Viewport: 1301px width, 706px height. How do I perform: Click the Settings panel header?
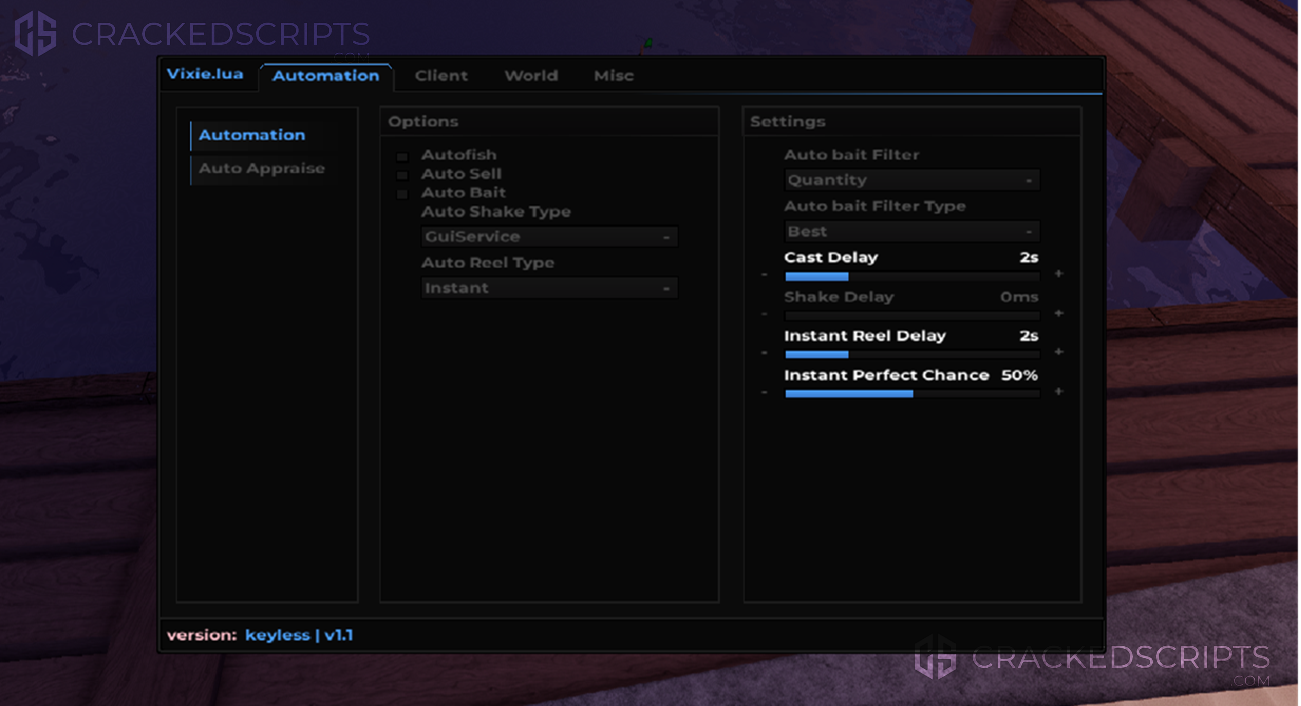click(912, 121)
